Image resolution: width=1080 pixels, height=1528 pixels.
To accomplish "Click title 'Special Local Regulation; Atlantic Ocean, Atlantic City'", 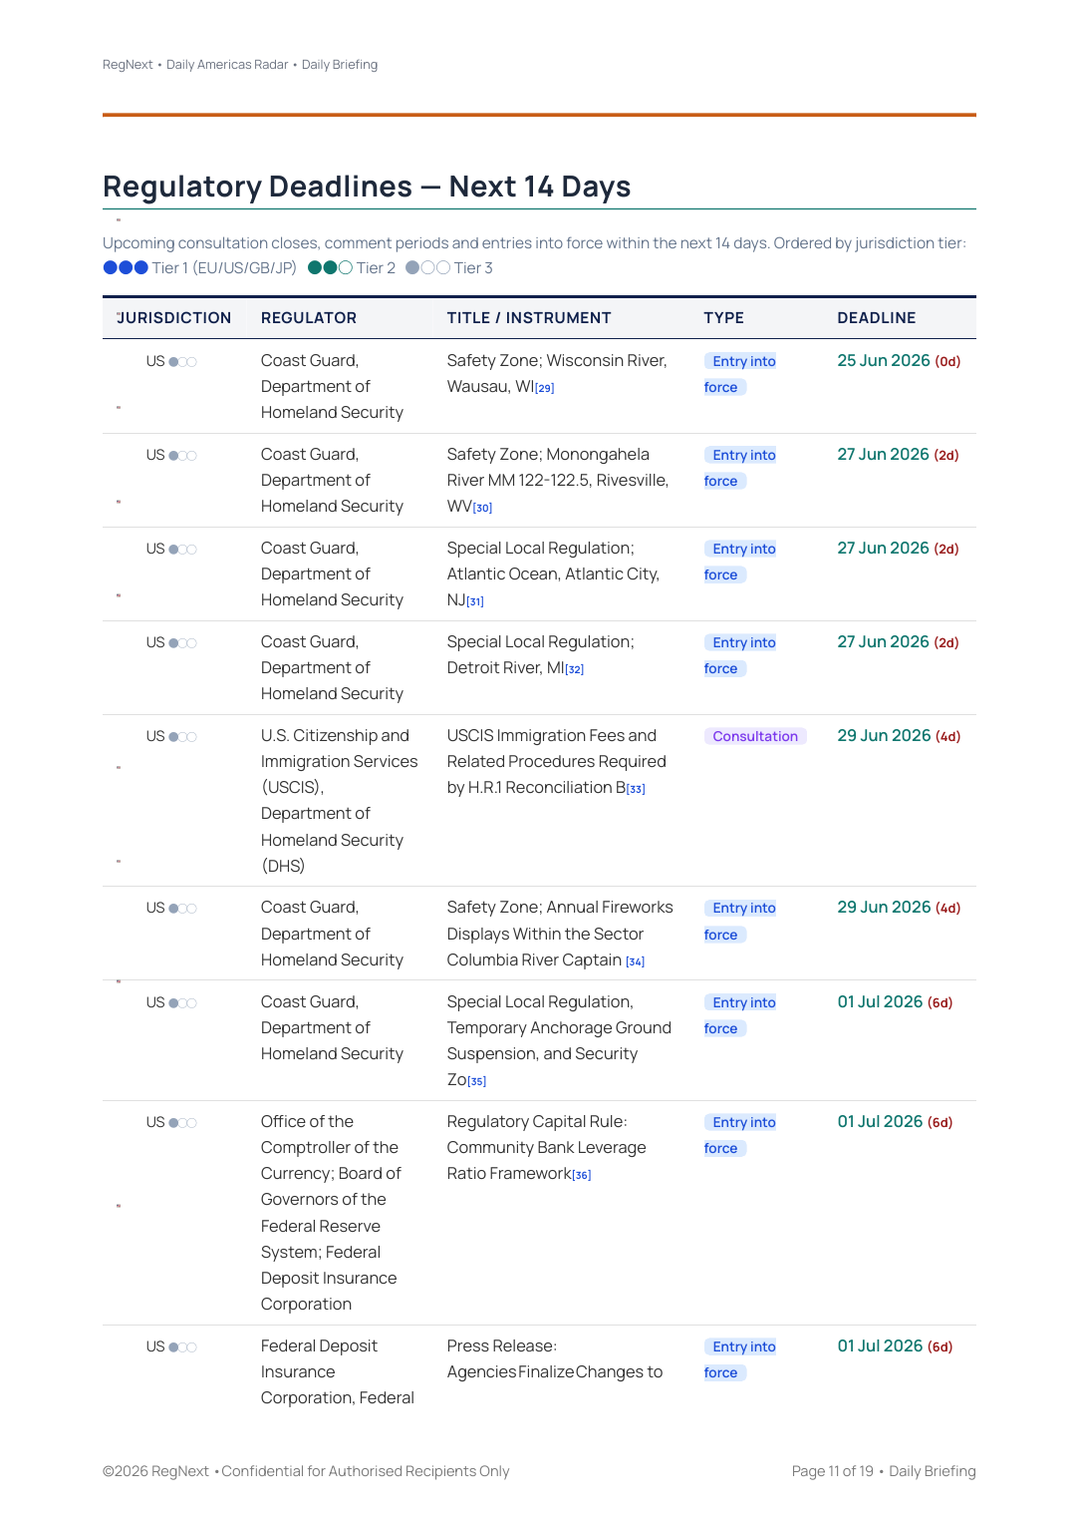I will pos(553,574).
